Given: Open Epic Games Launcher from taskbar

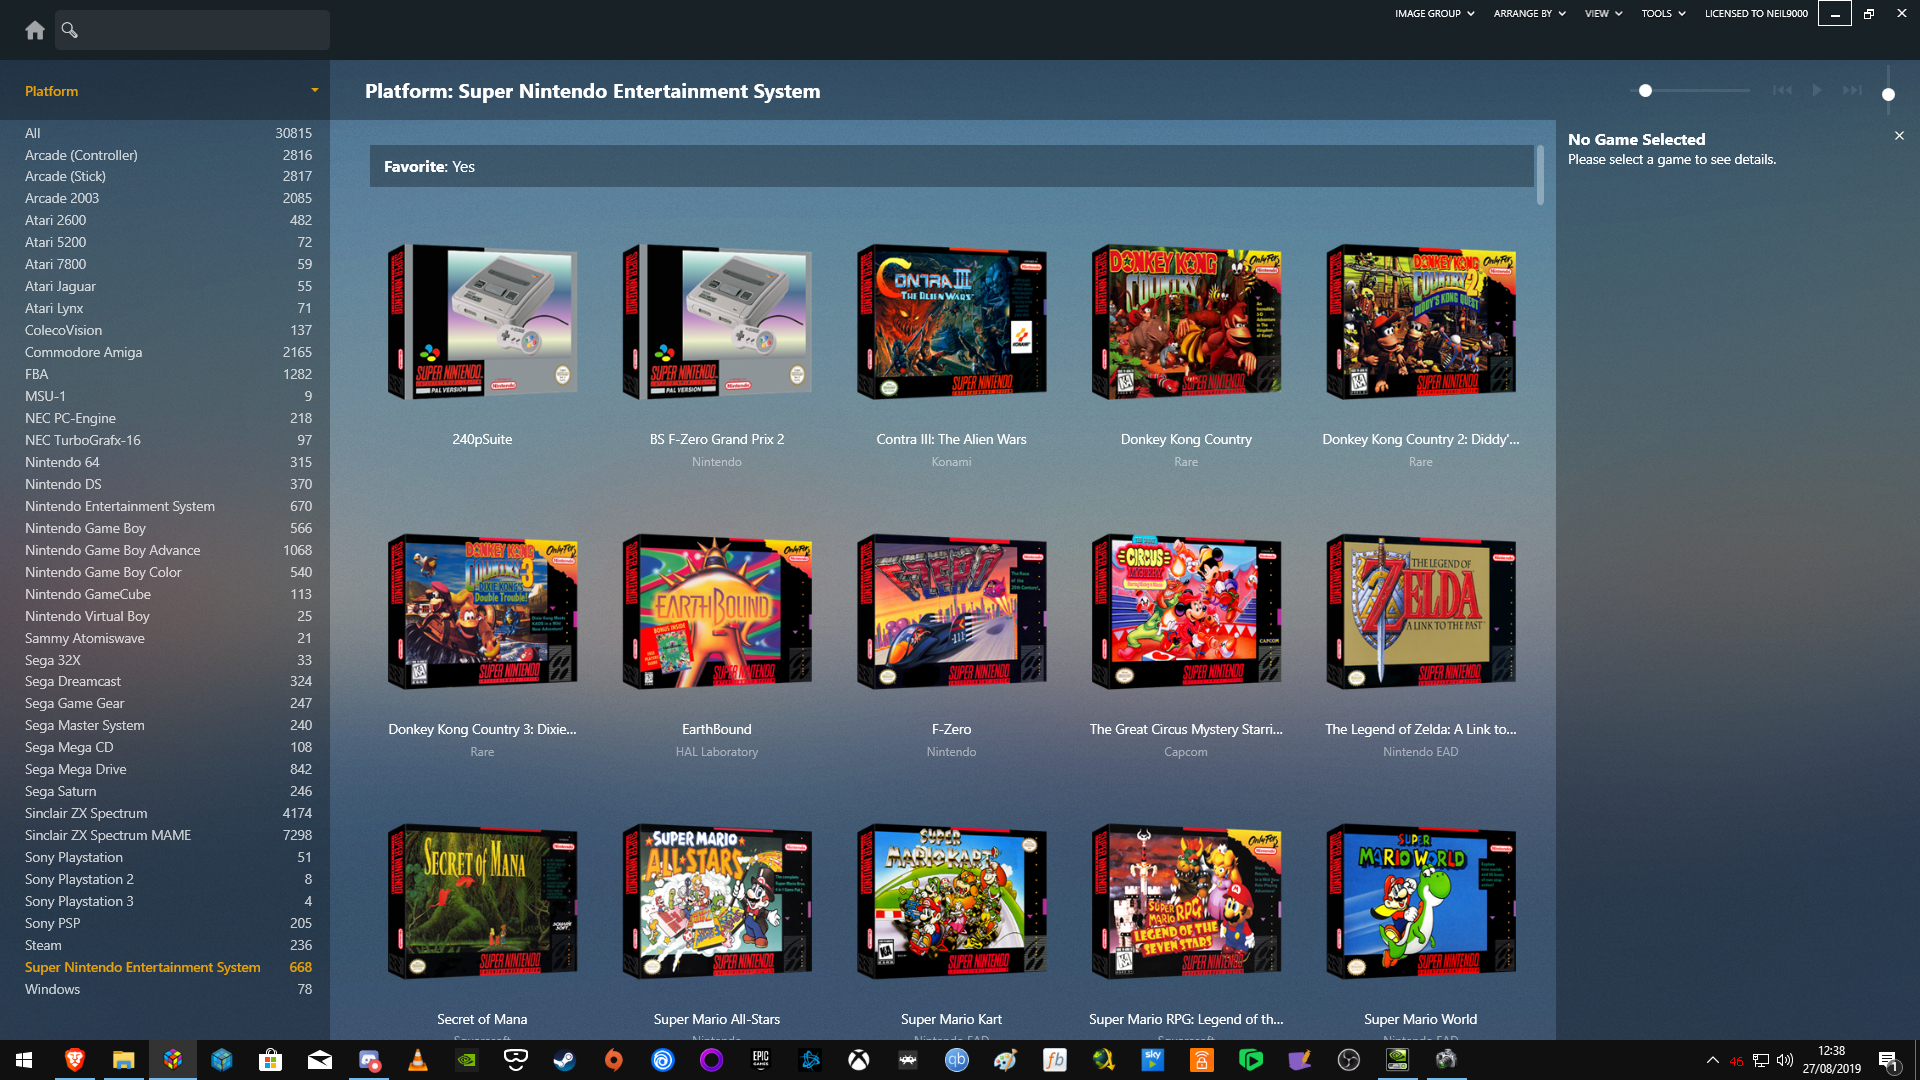Looking at the screenshot, I should click(761, 1060).
